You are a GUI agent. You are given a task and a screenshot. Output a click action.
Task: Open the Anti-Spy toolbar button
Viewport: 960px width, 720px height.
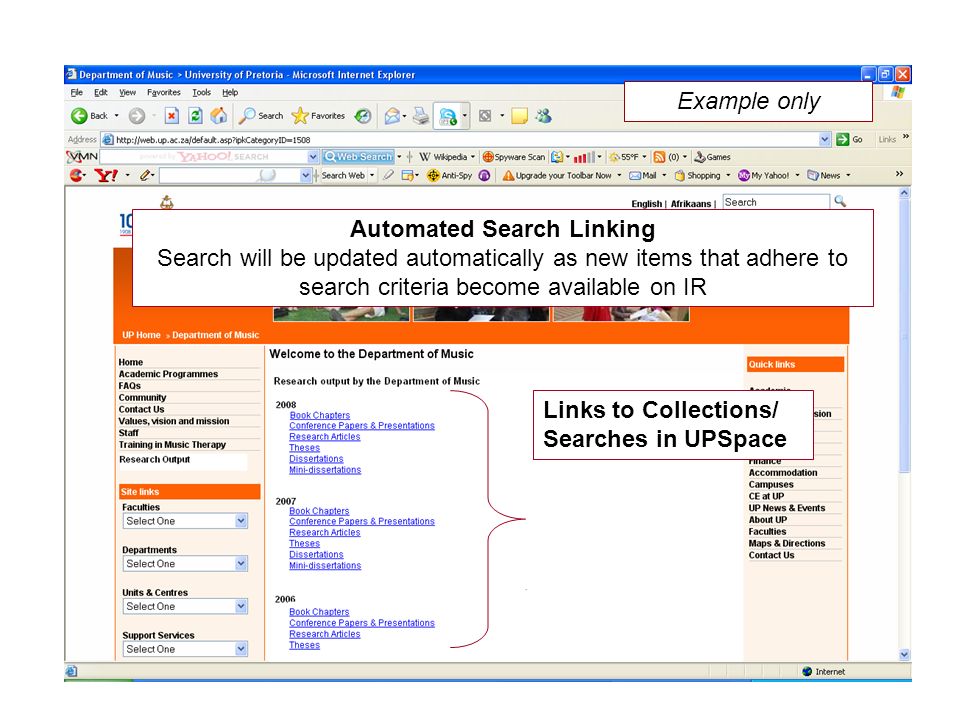pos(449,175)
